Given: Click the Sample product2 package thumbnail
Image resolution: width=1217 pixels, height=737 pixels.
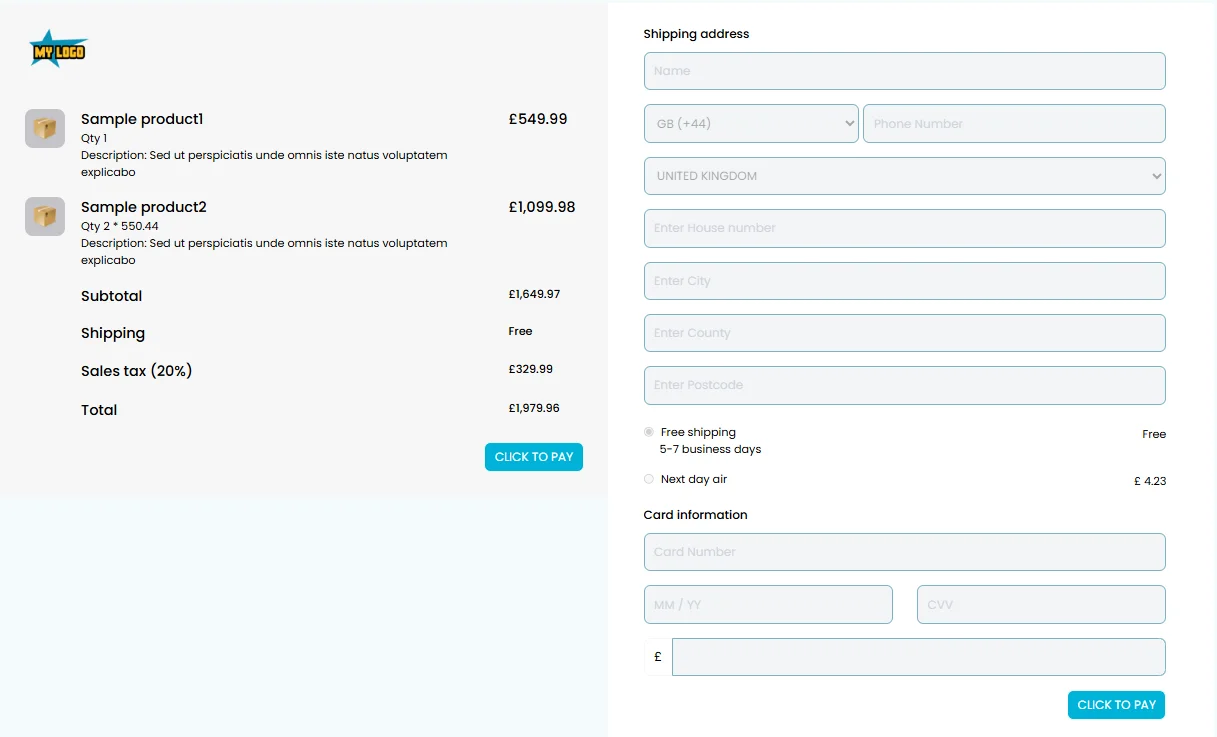Looking at the screenshot, I should click(x=44, y=216).
